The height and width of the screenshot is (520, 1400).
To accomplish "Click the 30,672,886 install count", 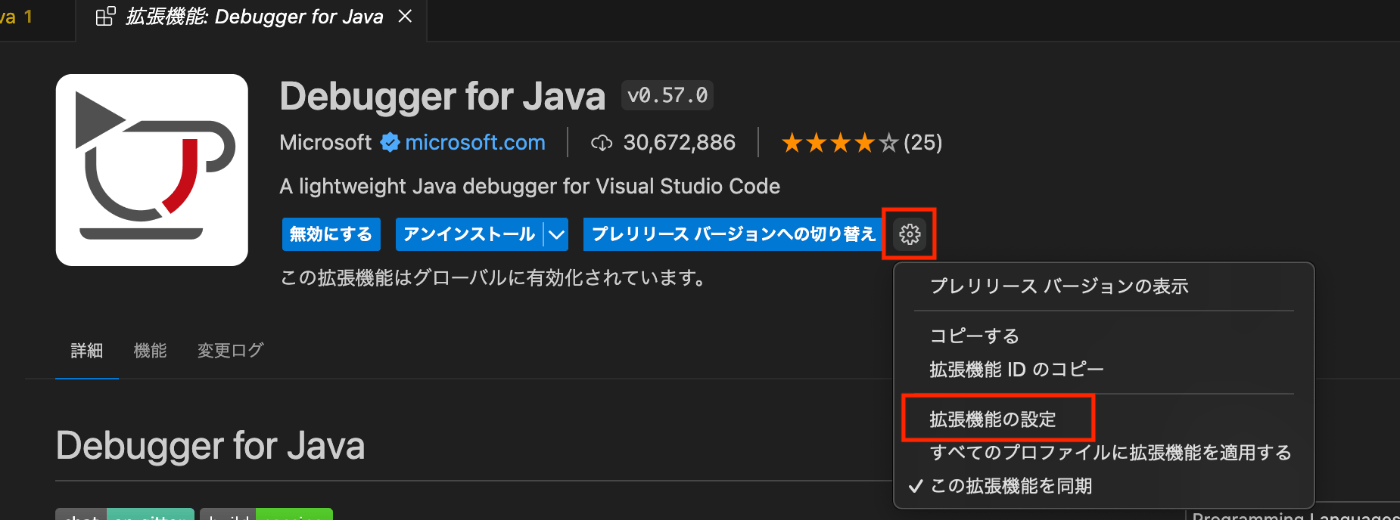I will pos(679,143).
